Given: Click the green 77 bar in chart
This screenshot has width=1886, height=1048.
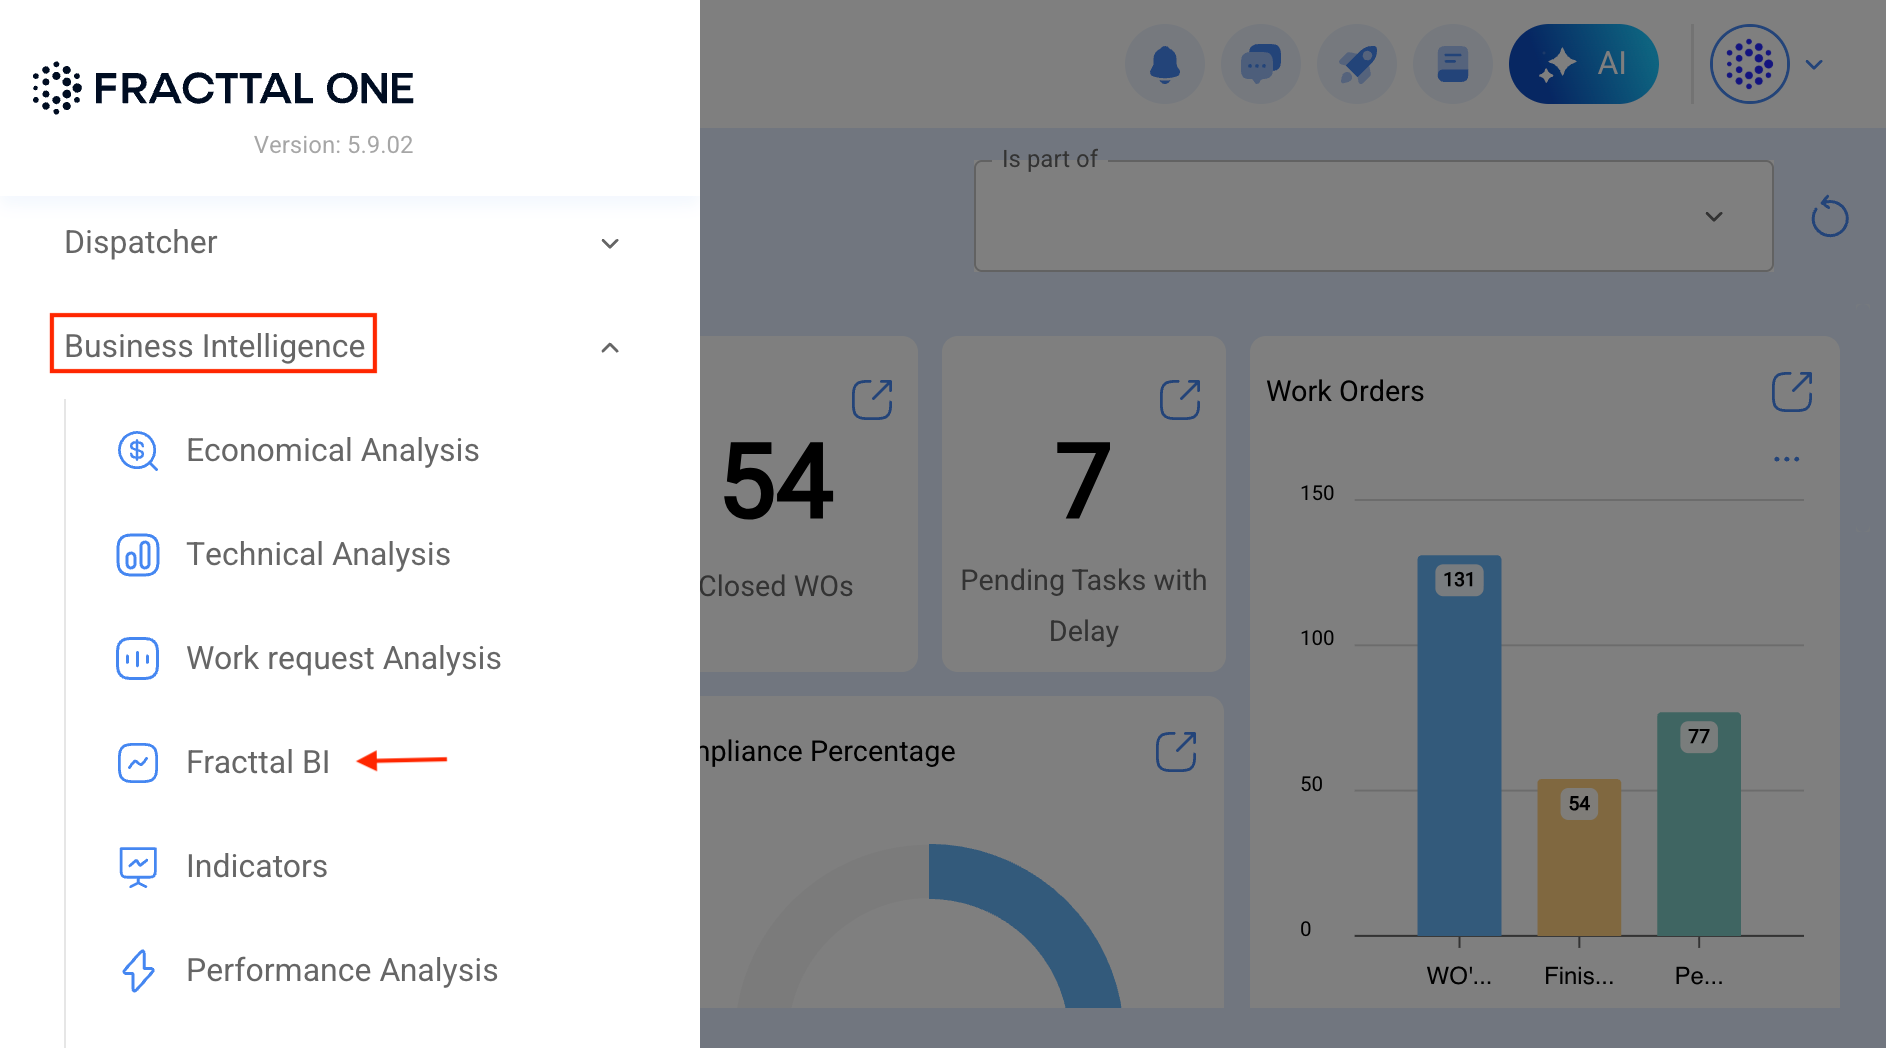Looking at the screenshot, I should coord(1699,824).
